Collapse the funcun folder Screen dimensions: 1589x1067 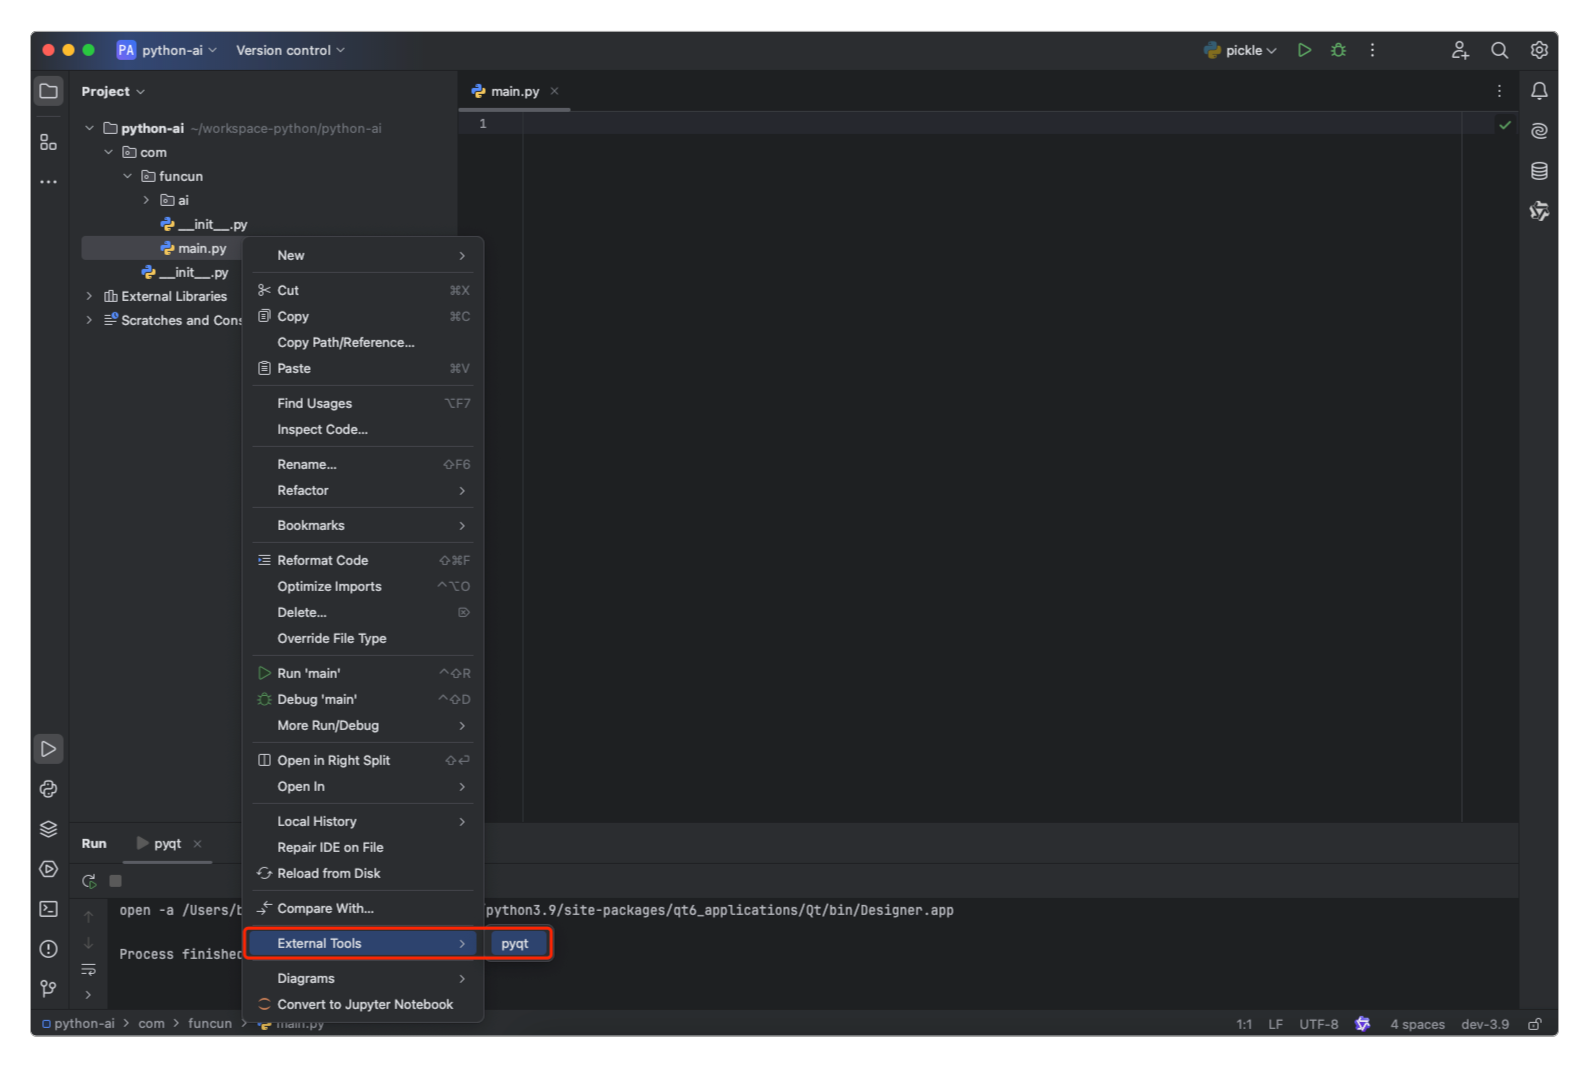point(127,176)
